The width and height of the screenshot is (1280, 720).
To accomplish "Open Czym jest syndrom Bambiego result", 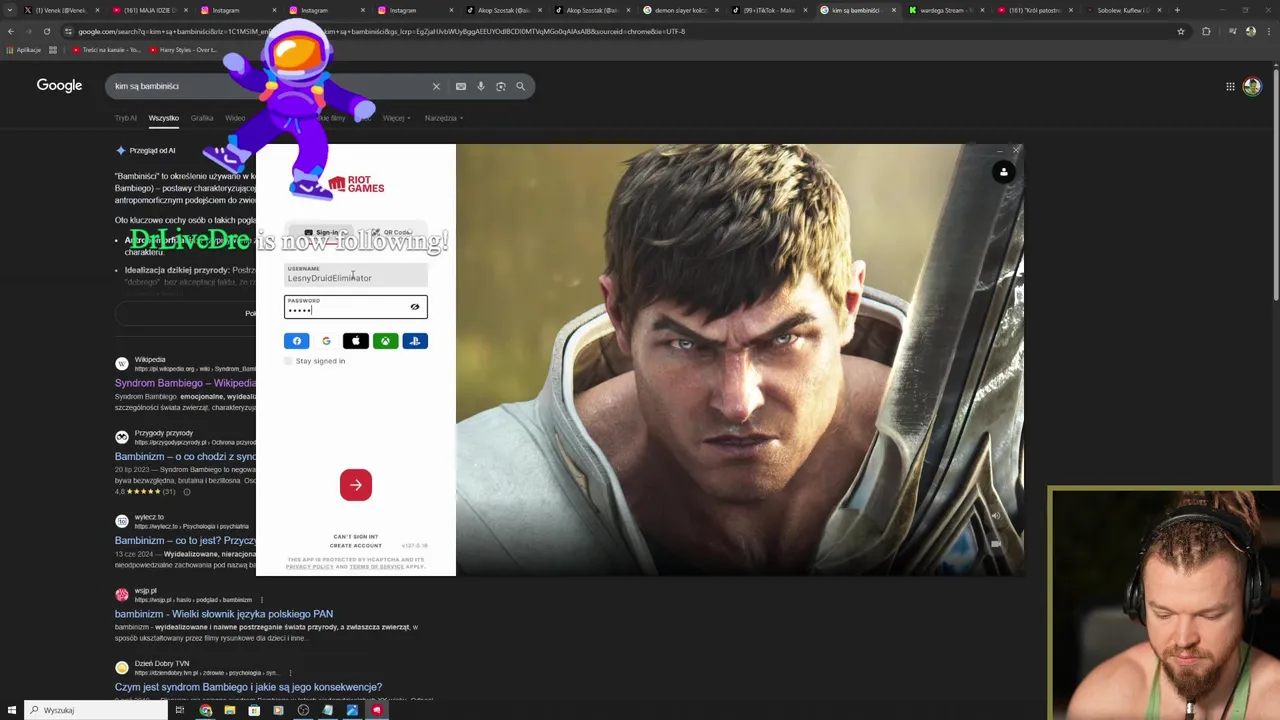I will tap(248, 687).
